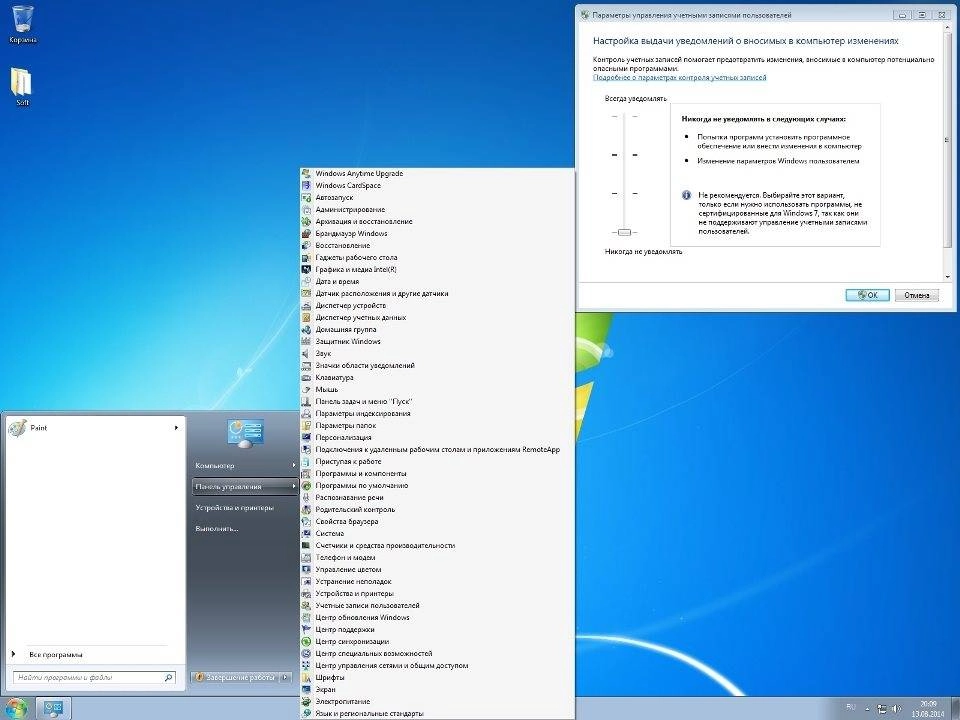Open Параметры индексирования entry
Image resolution: width=960 pixels, height=720 pixels.
click(363, 413)
